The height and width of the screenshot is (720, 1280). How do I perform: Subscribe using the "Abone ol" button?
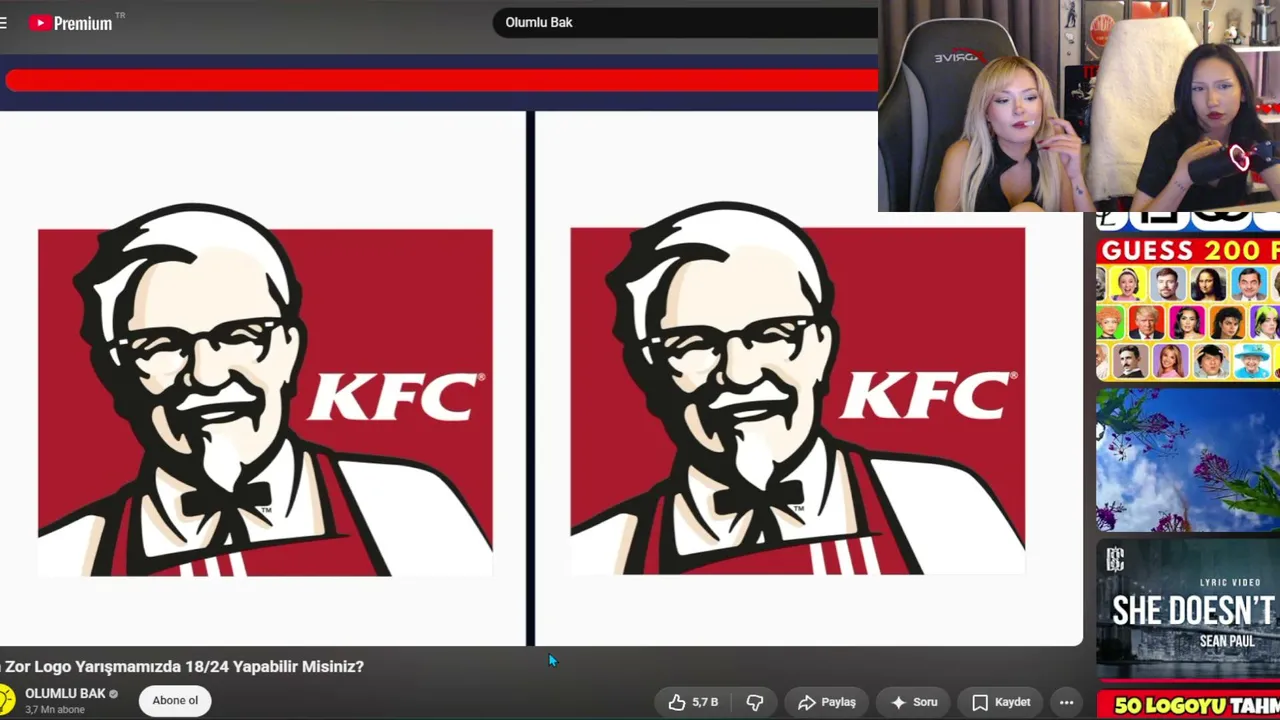point(175,700)
